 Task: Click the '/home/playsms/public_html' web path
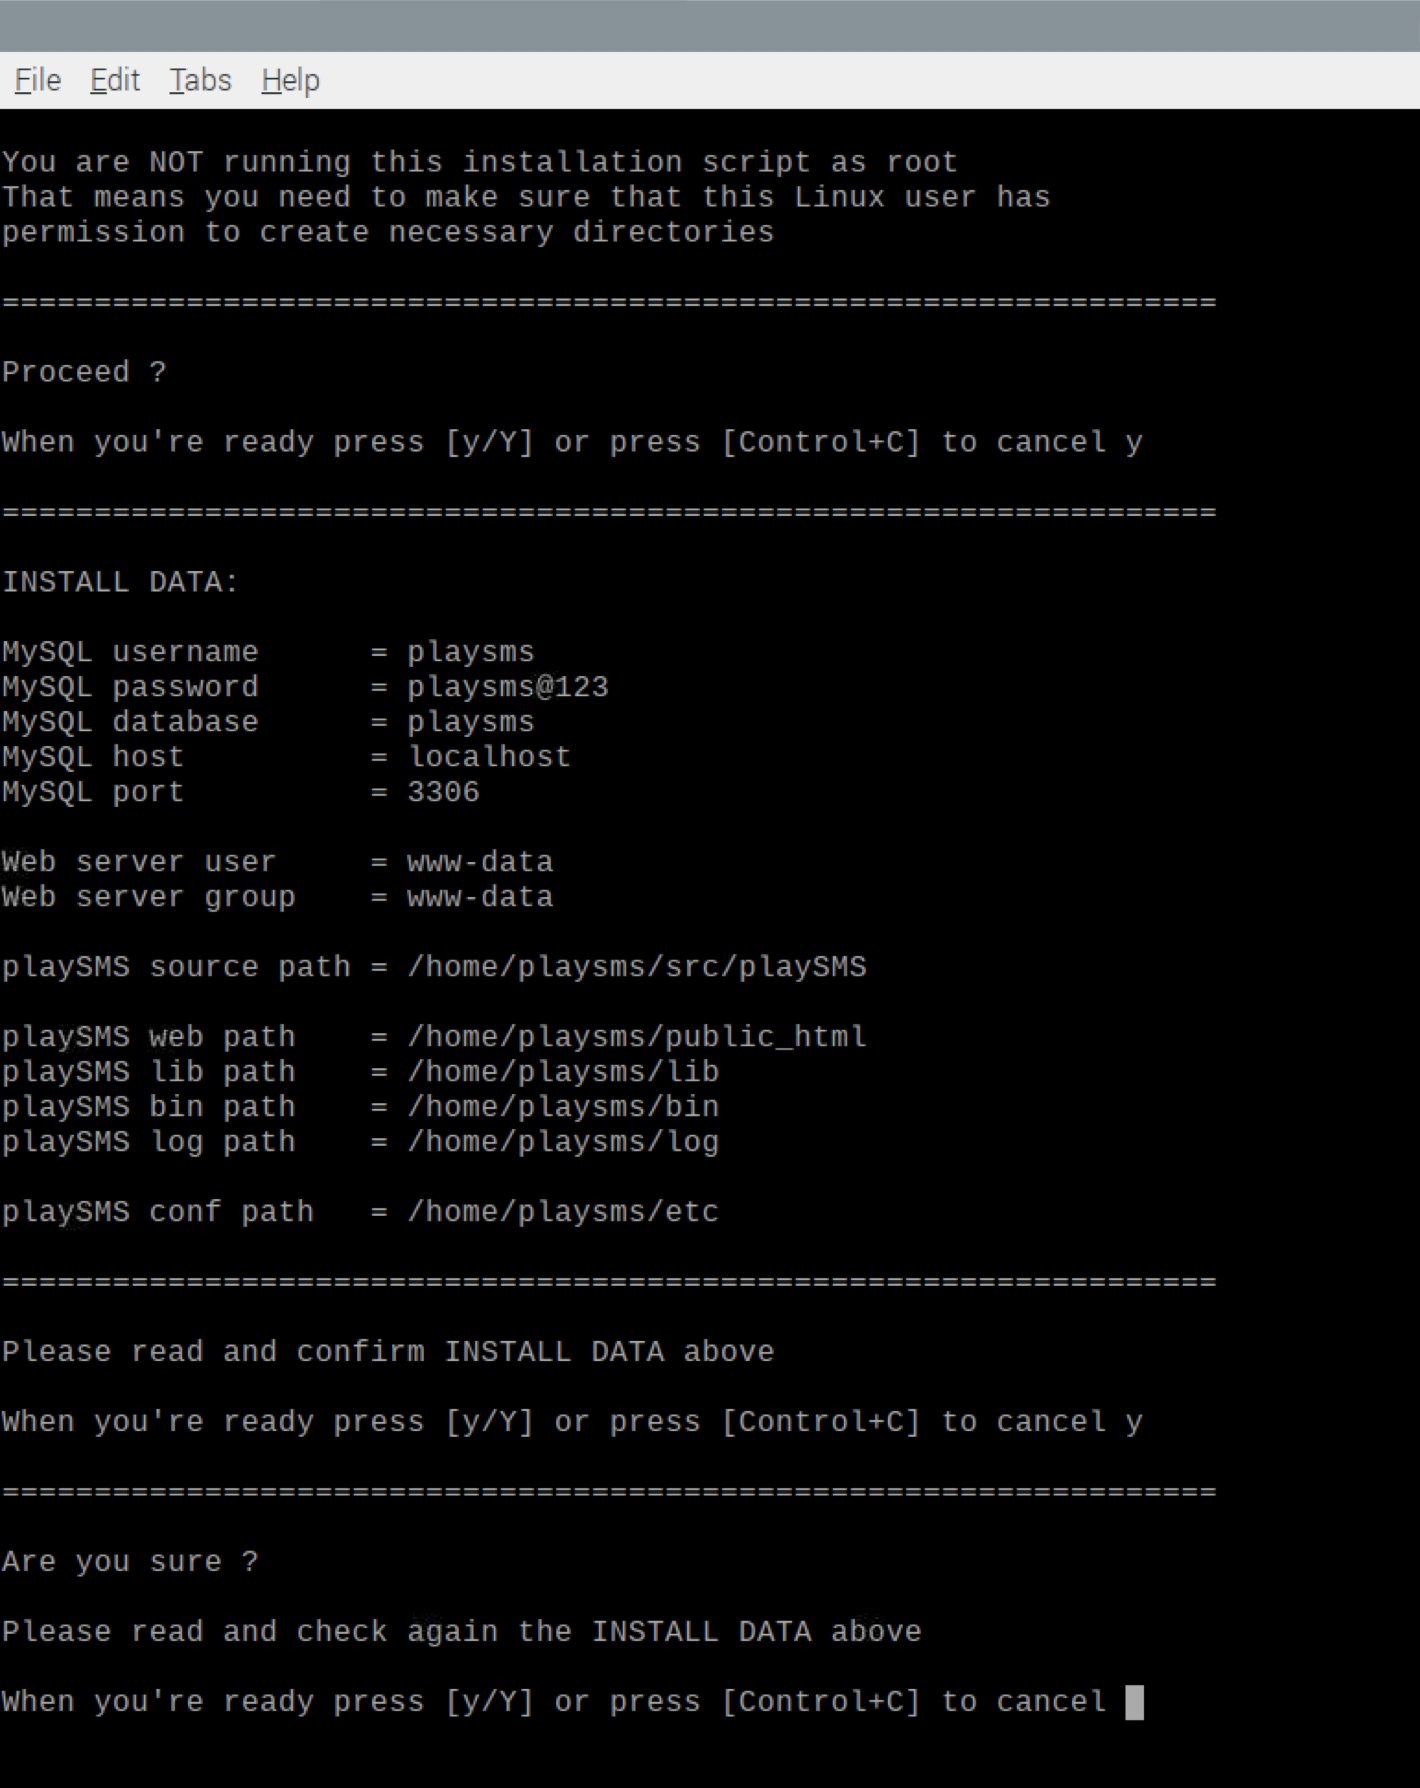[x=637, y=1037]
